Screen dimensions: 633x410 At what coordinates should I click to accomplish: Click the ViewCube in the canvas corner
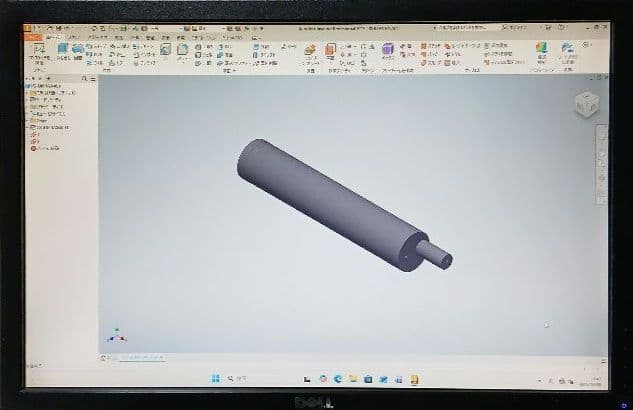click(587, 105)
